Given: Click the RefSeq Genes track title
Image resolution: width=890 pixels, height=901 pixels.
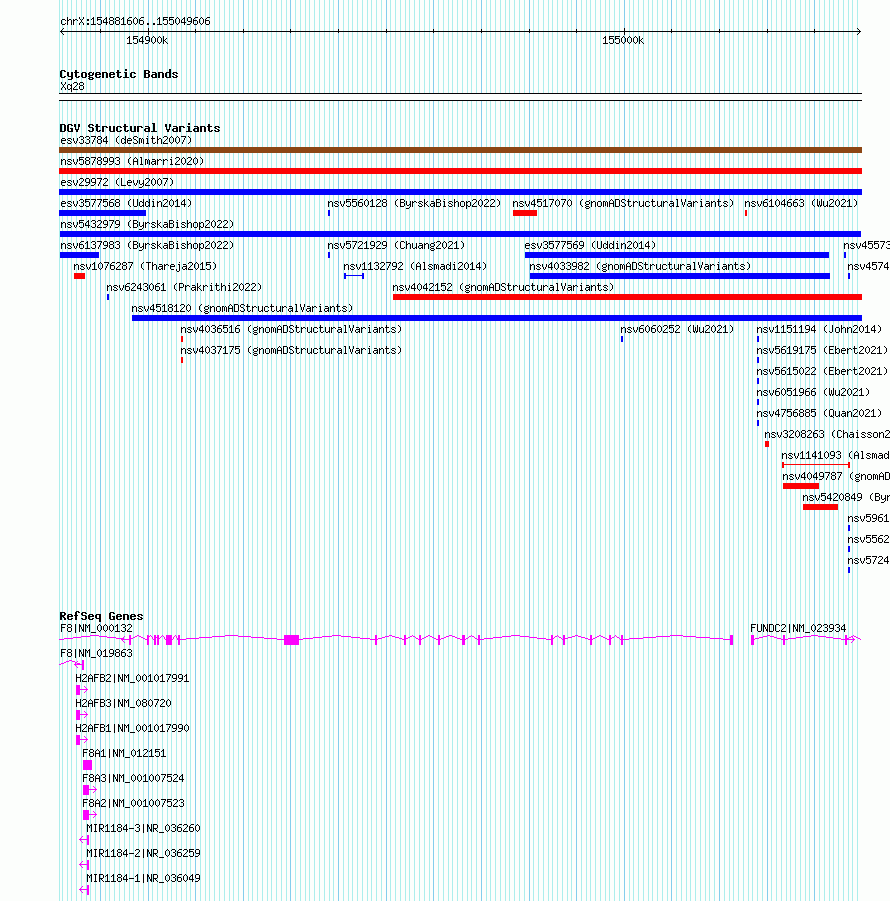Looking at the screenshot, I should click(x=101, y=616).
